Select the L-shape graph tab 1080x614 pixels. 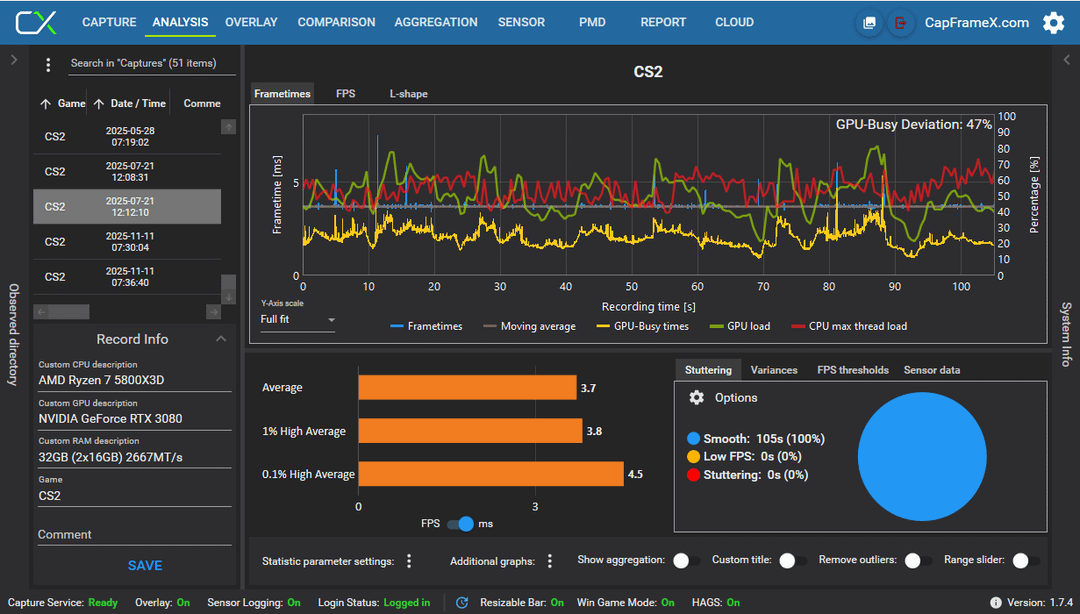click(x=408, y=94)
